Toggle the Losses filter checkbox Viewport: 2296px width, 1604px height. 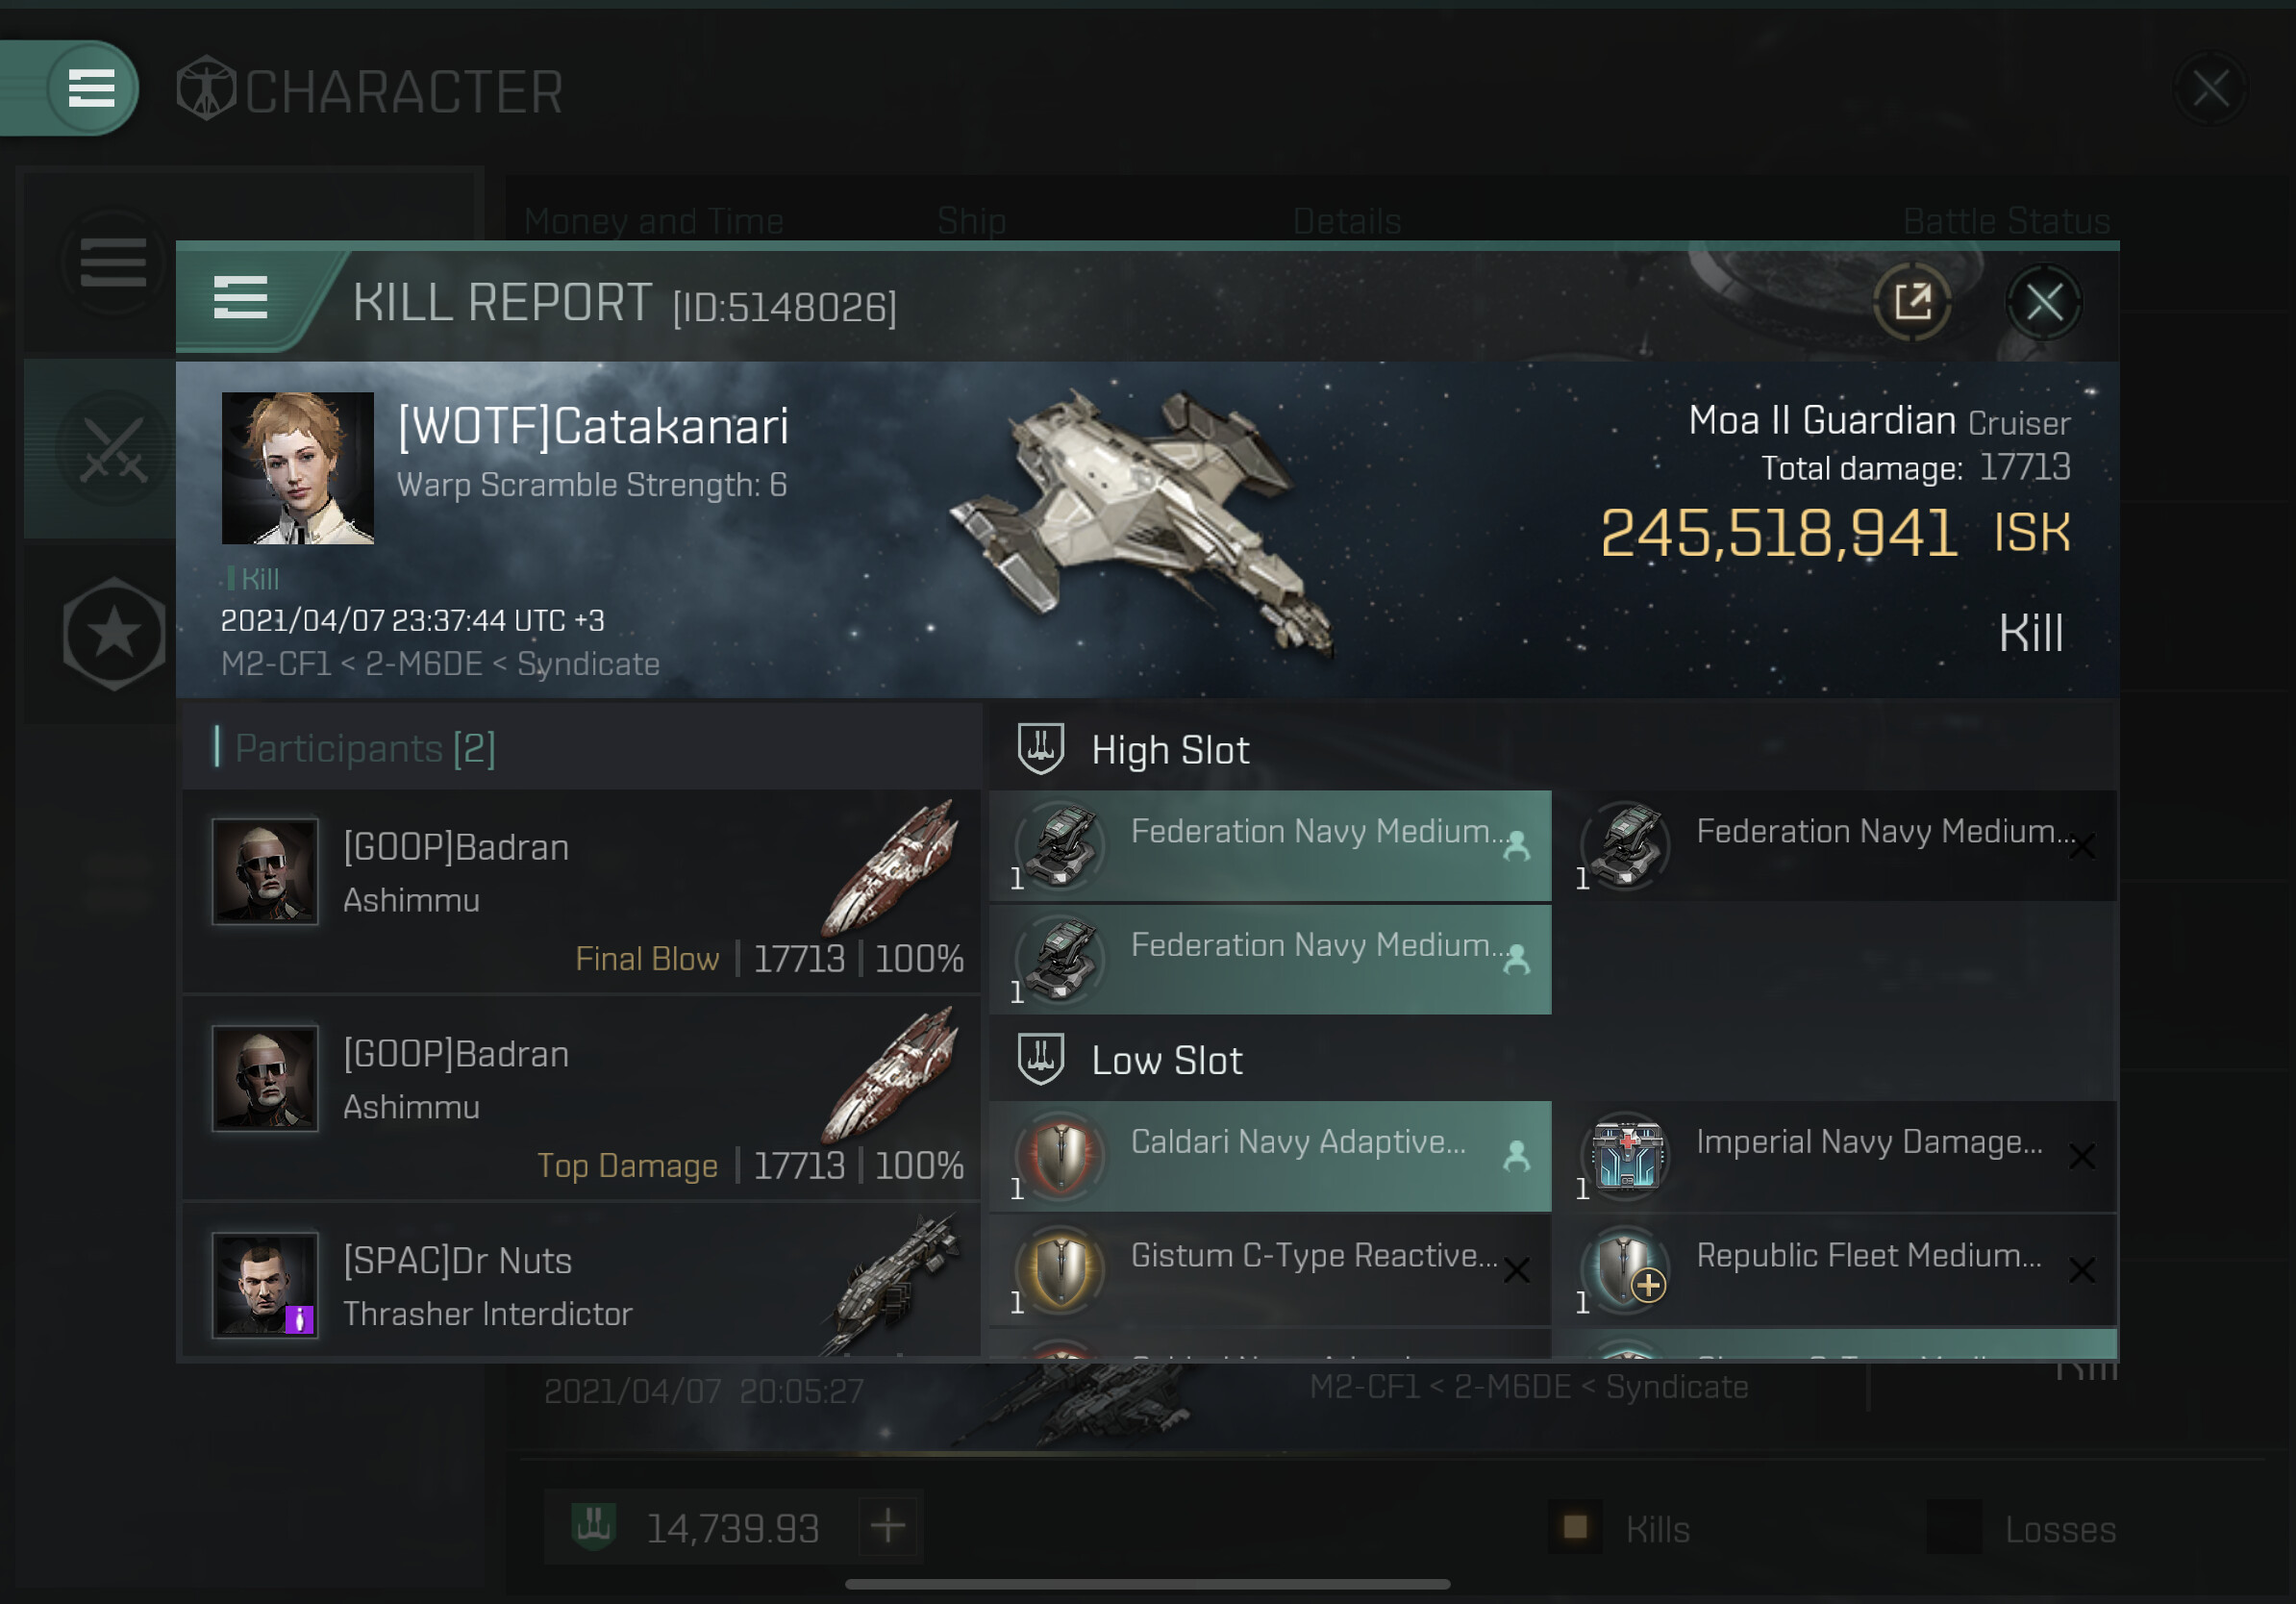(1953, 1527)
